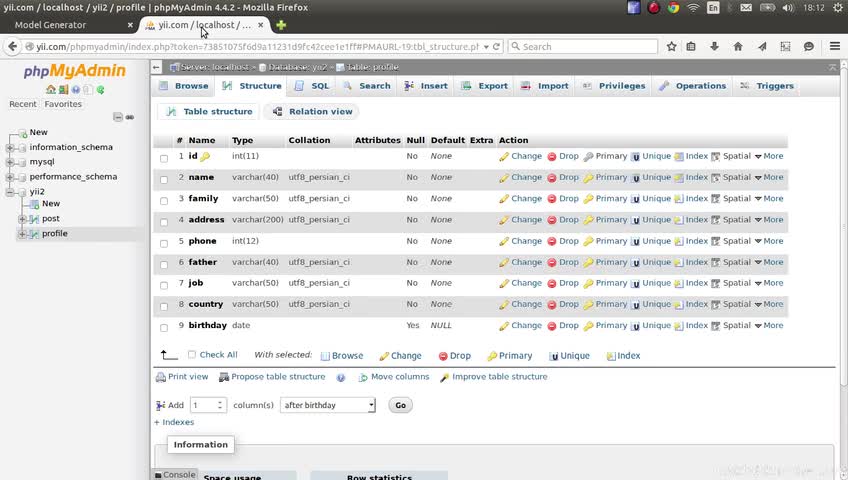Open the Export tab
The height and width of the screenshot is (480, 848).
pos(485,86)
